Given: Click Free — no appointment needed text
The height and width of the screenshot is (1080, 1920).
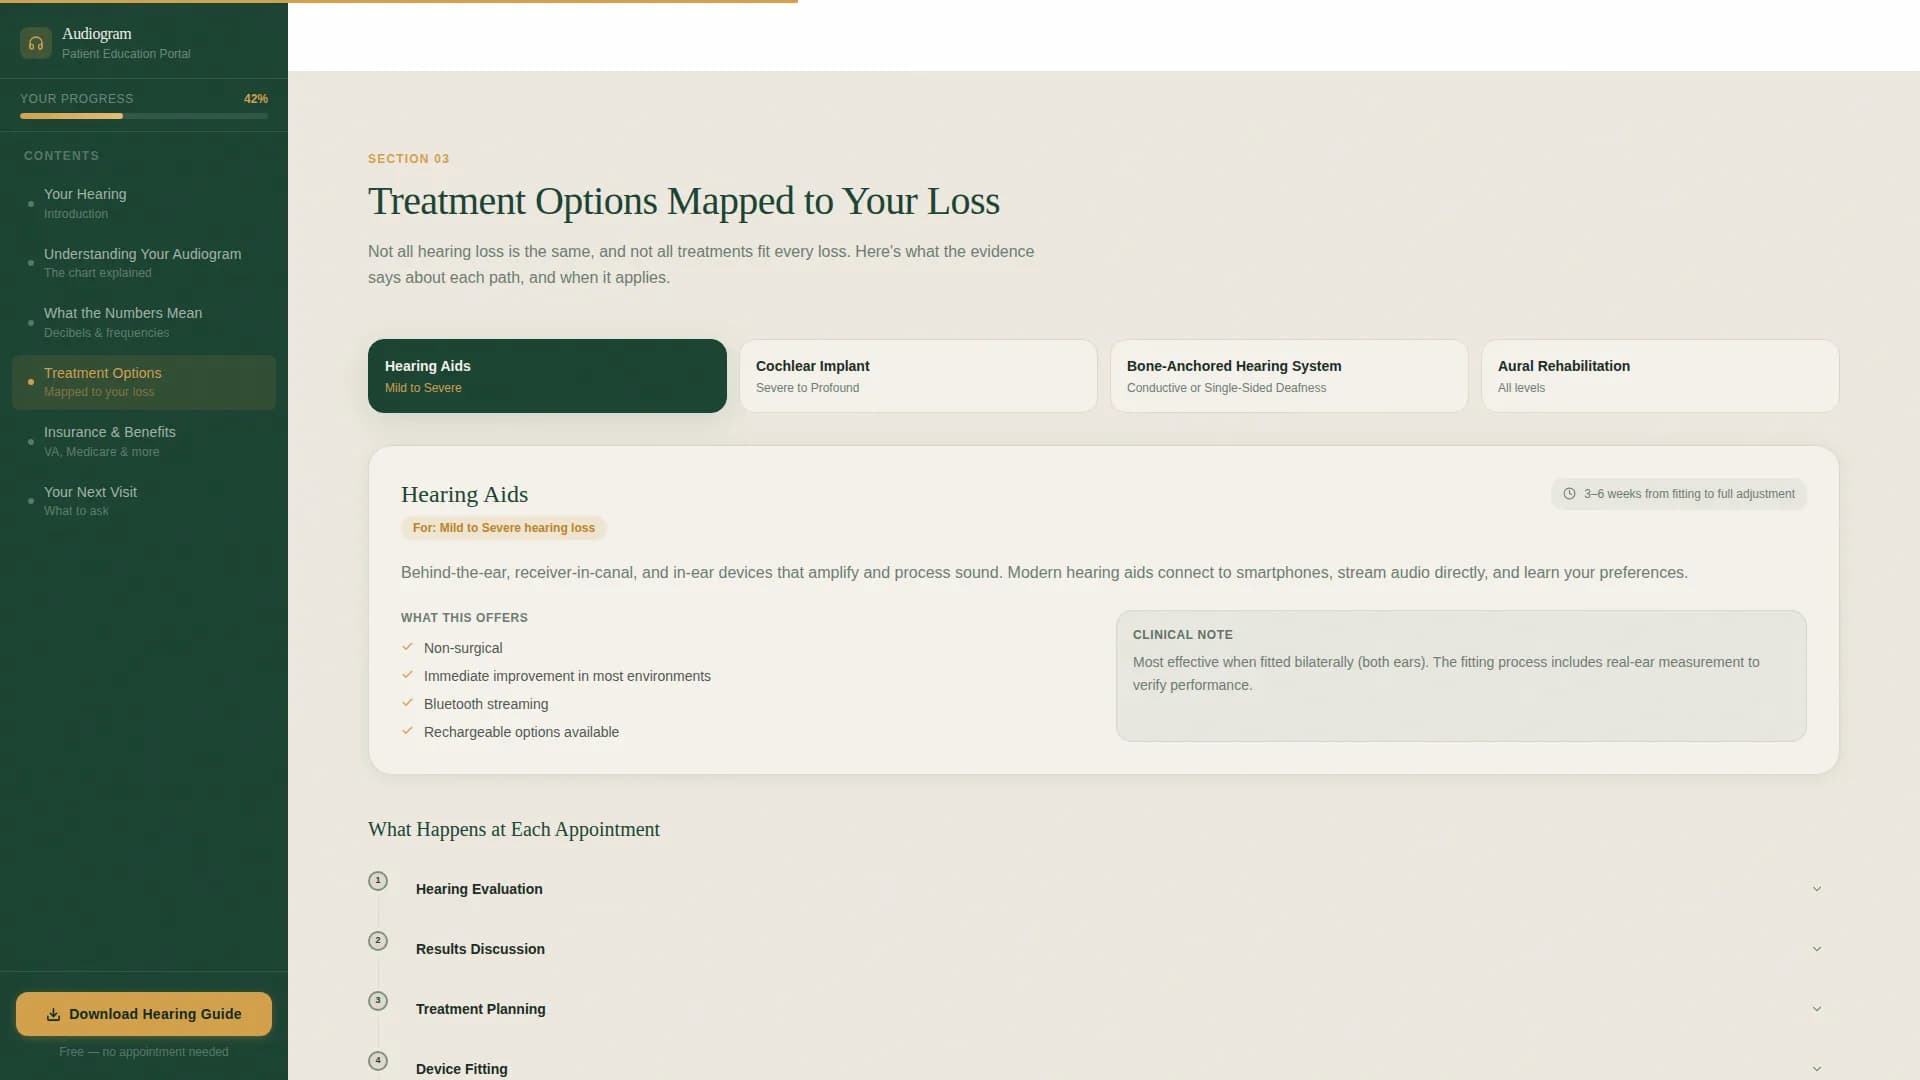Looking at the screenshot, I should 144,1052.
